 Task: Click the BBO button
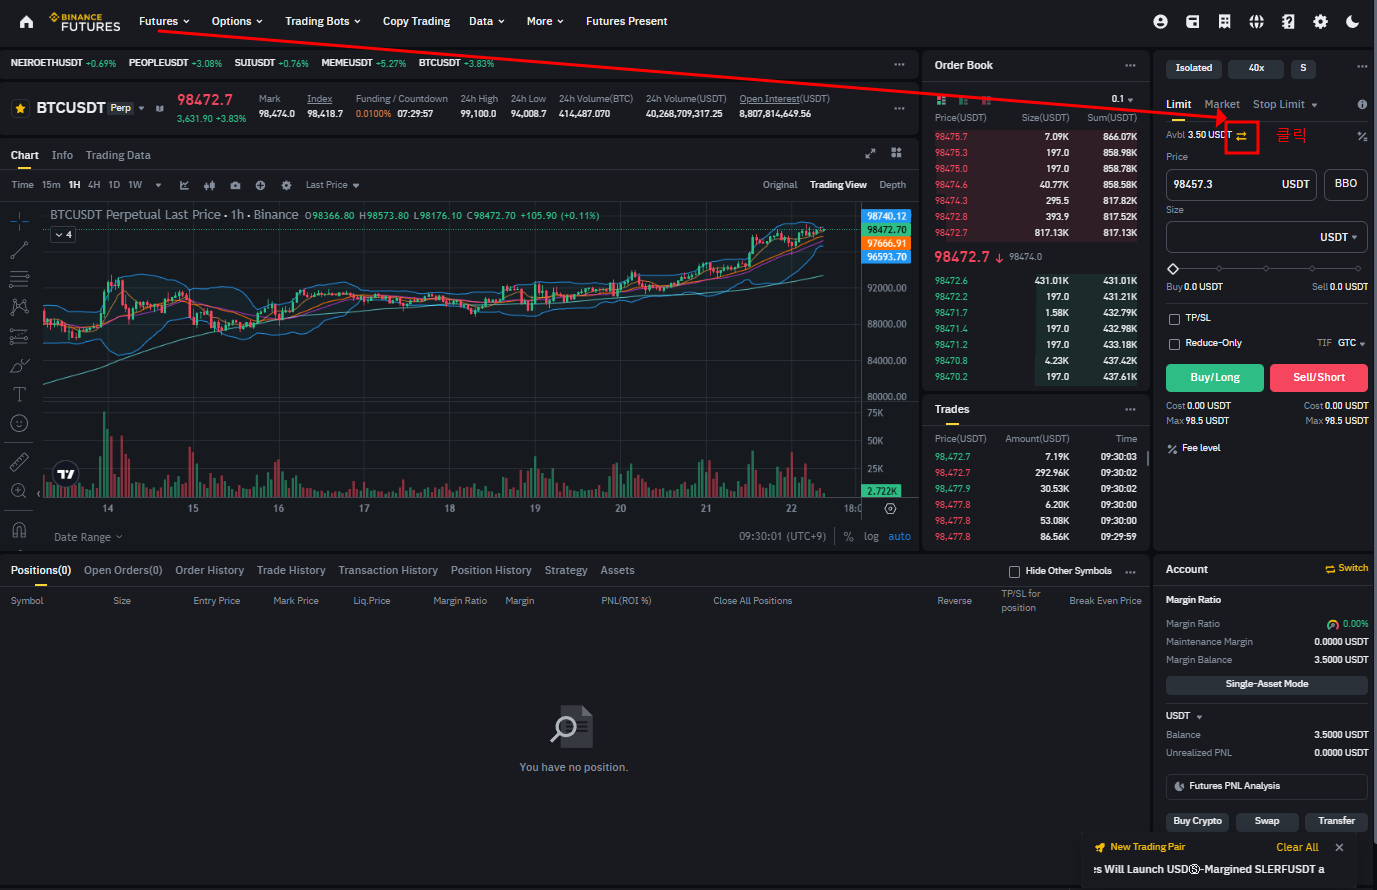(1346, 184)
